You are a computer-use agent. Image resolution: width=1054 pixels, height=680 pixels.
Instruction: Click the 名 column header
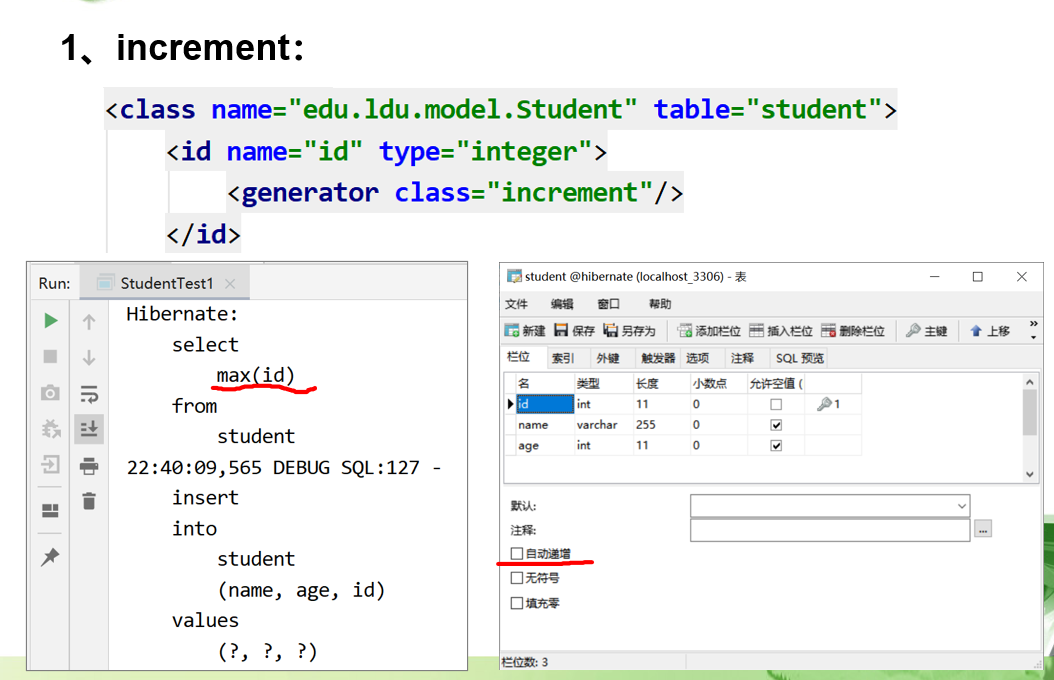point(544,383)
